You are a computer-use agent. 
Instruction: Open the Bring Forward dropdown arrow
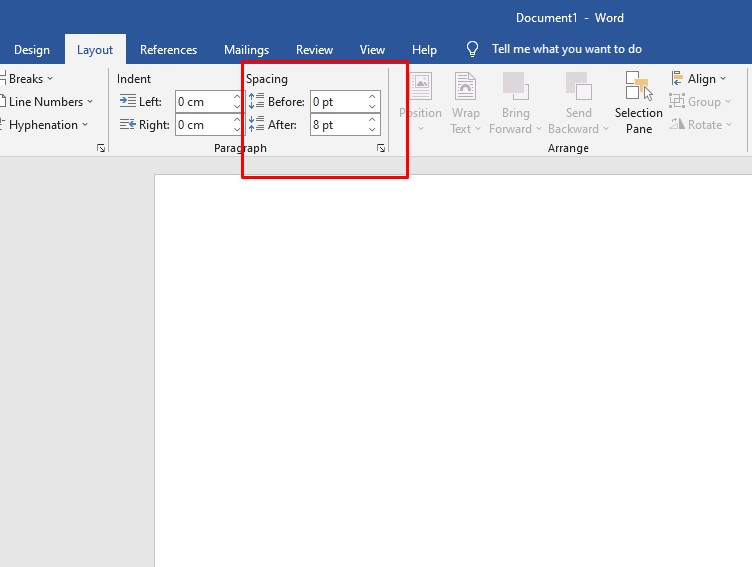tap(539, 129)
